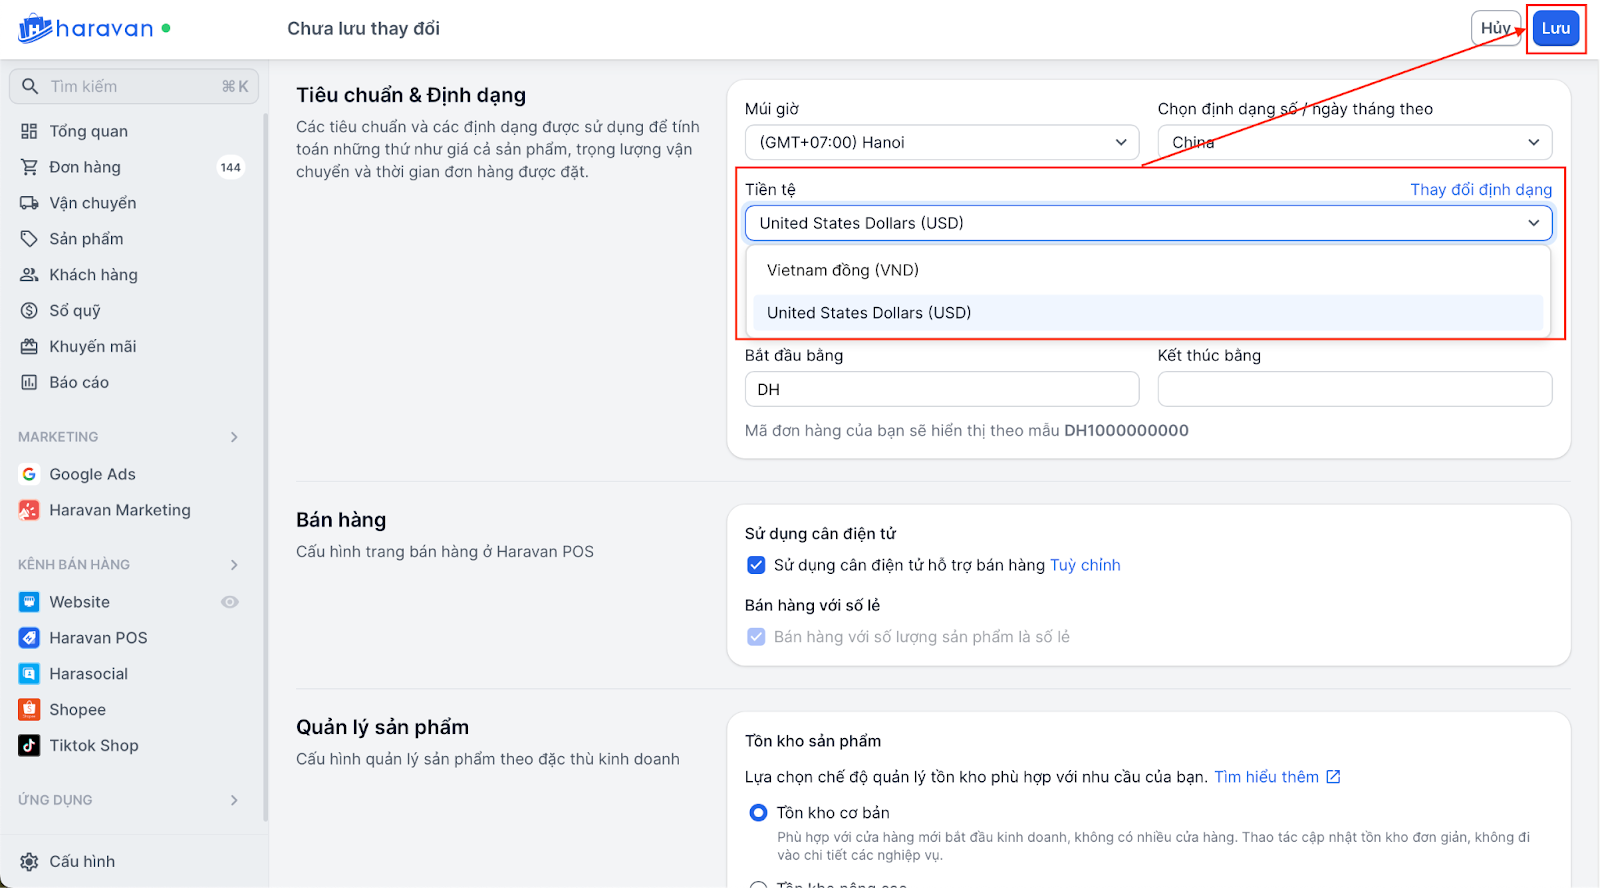Image resolution: width=1600 pixels, height=888 pixels.
Task: Click Thay đổi định dạng link
Action: point(1481,190)
